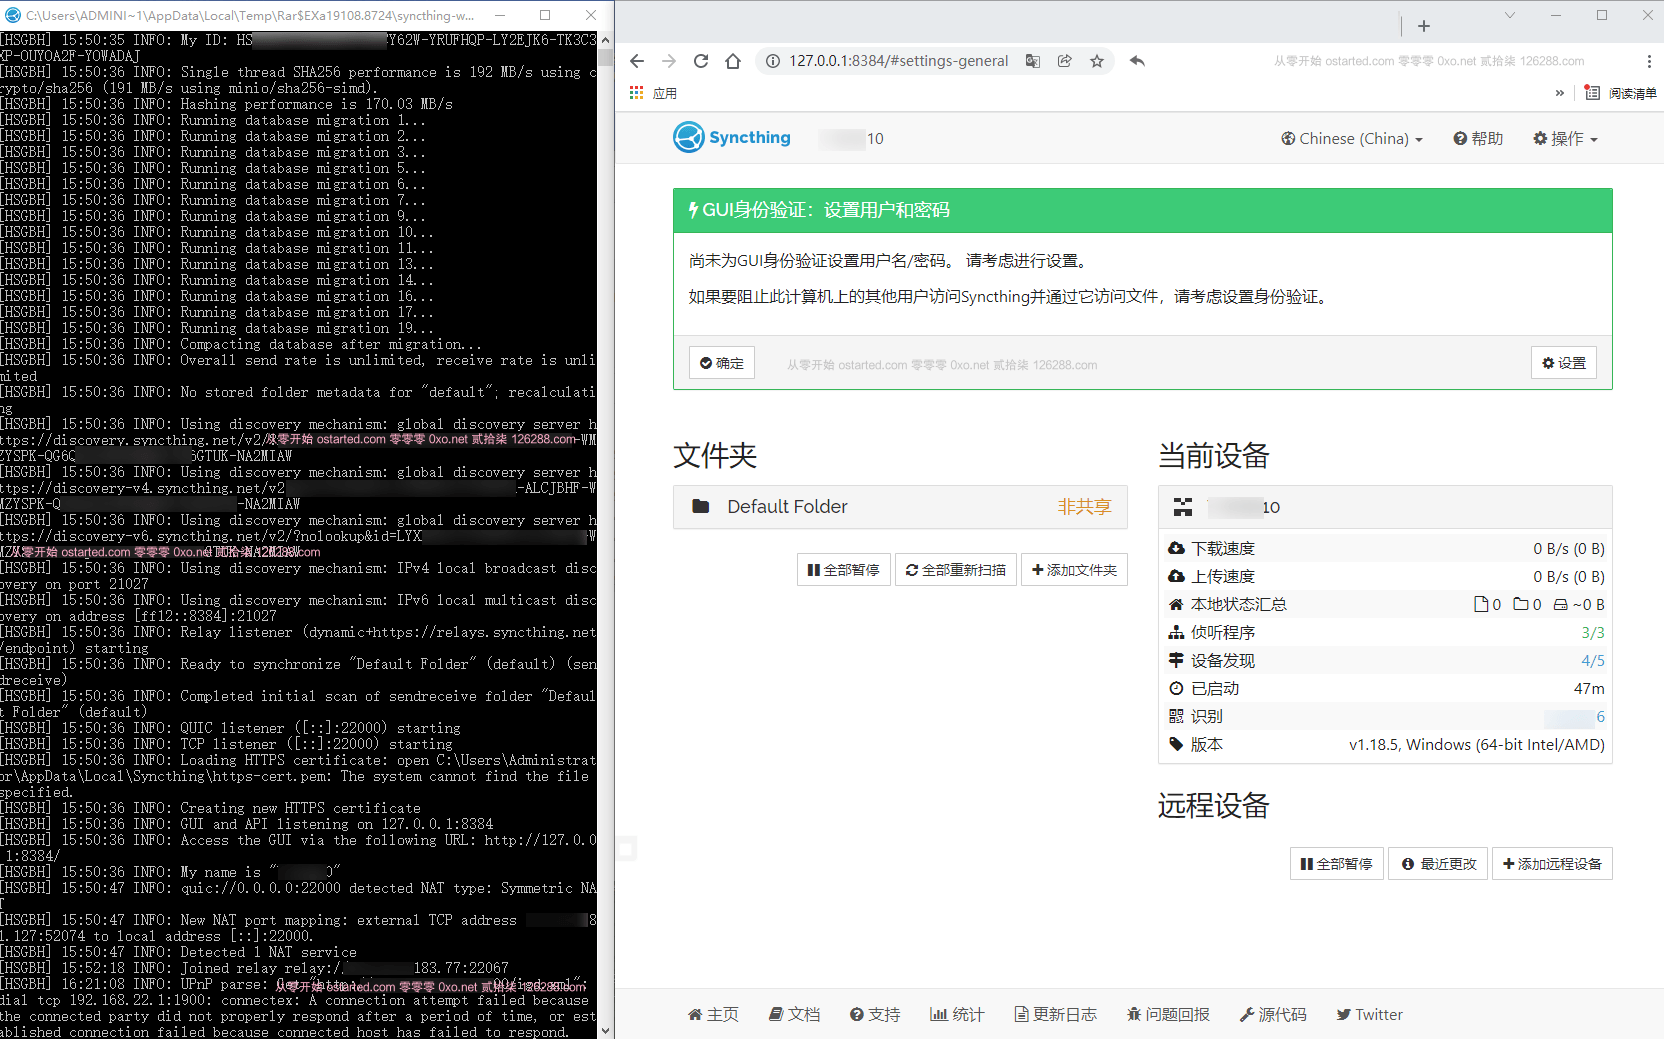Go back in the browser
The image size is (1664, 1039).
(637, 61)
